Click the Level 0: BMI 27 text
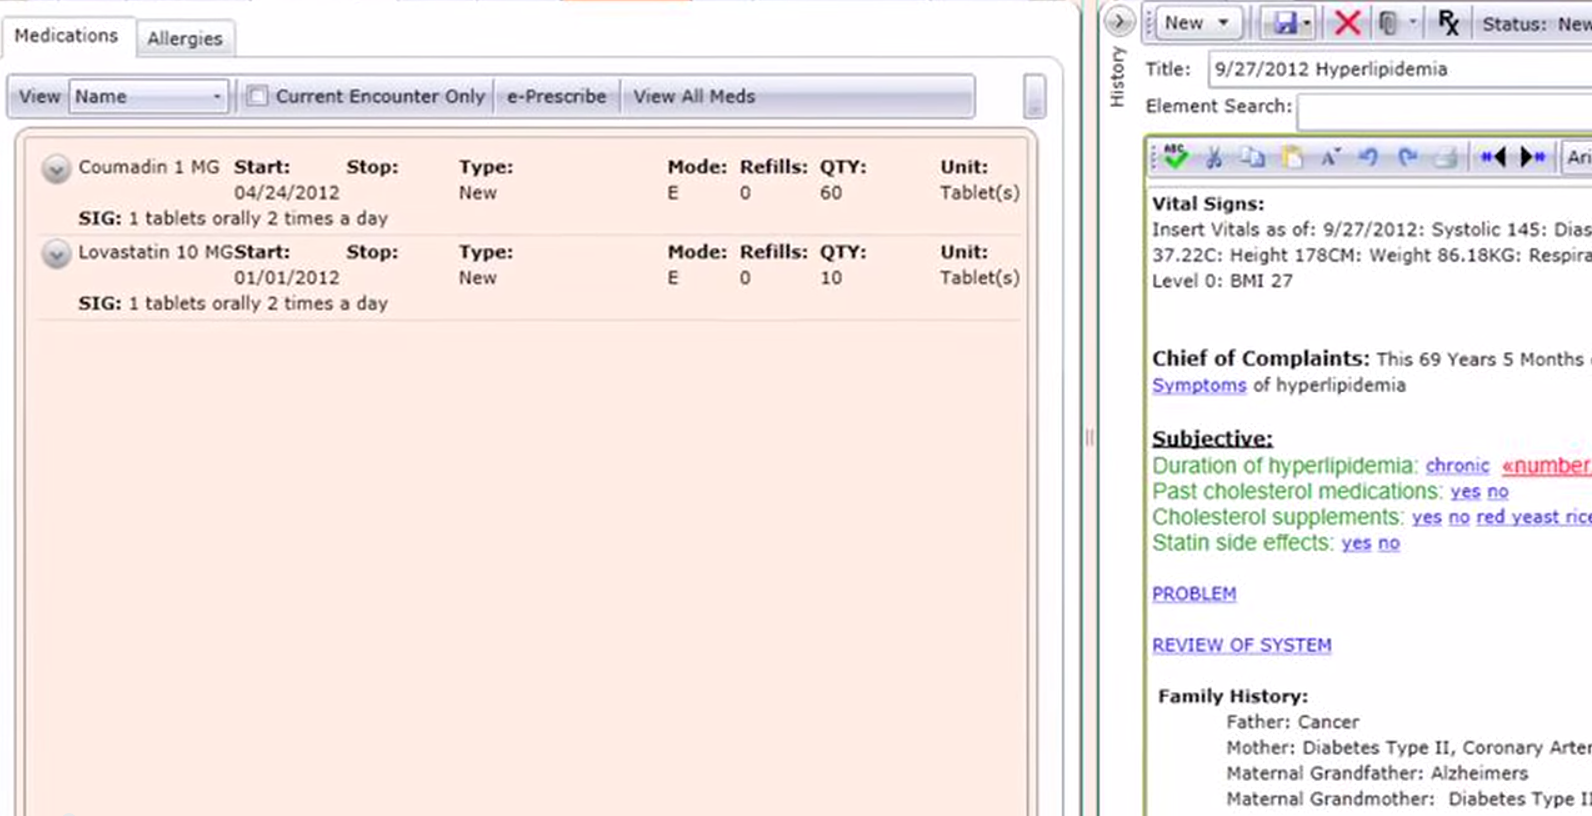1592x816 pixels. click(x=1222, y=281)
